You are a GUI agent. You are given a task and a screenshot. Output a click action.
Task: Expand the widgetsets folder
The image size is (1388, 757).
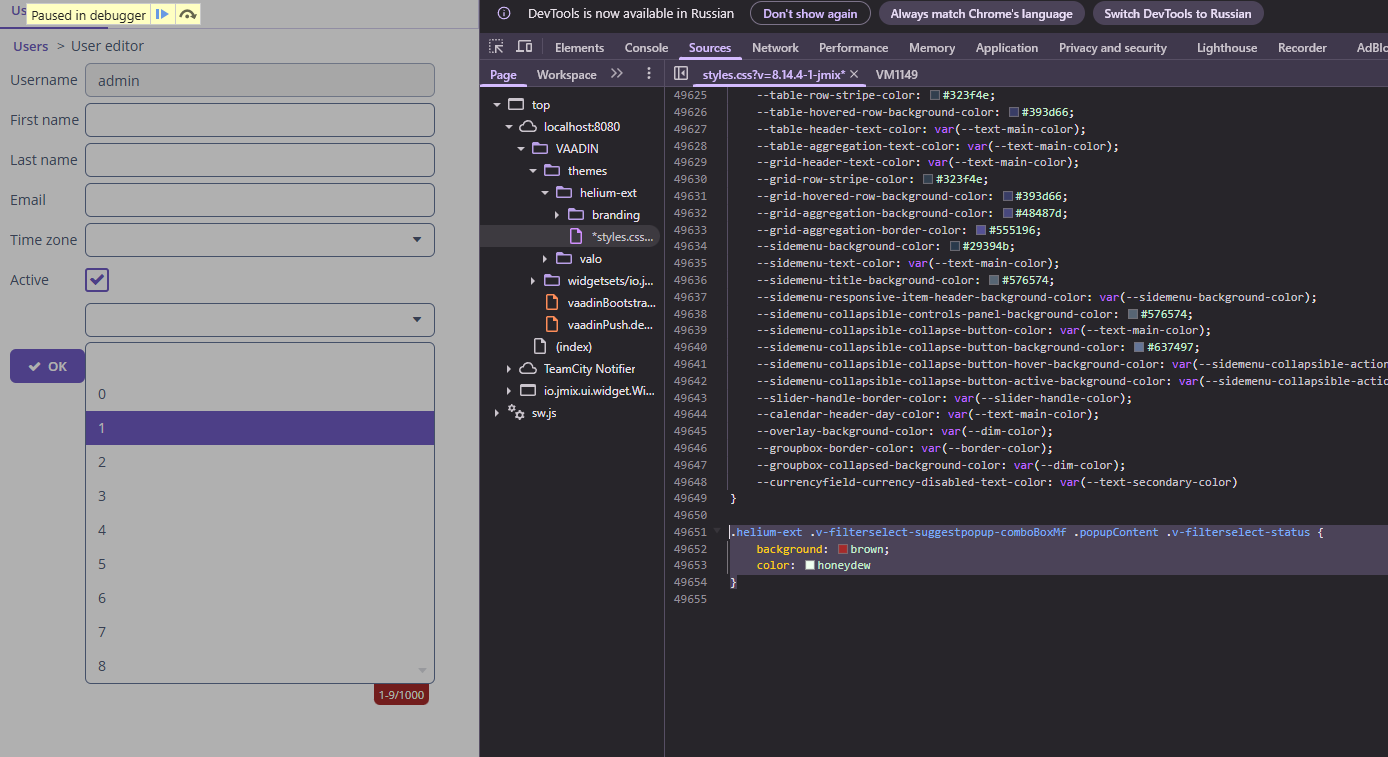point(533,281)
